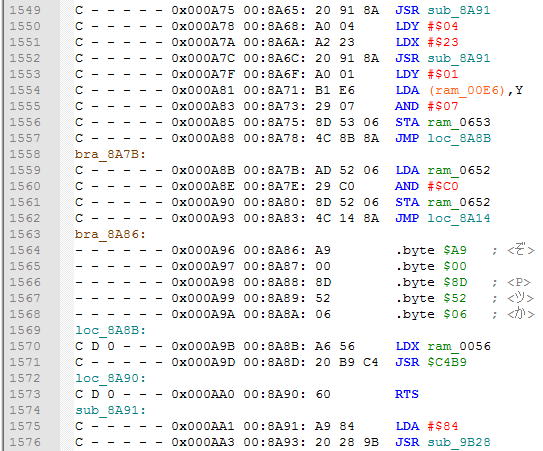Click the loc_8A8B: label definition
Viewport: 543px width, 451px height.
pos(110,330)
